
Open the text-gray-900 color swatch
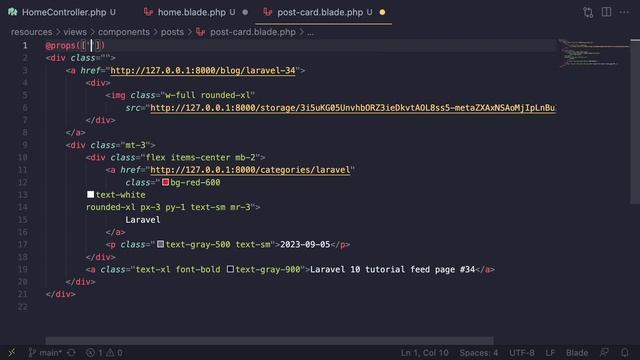pyautogui.click(x=230, y=269)
